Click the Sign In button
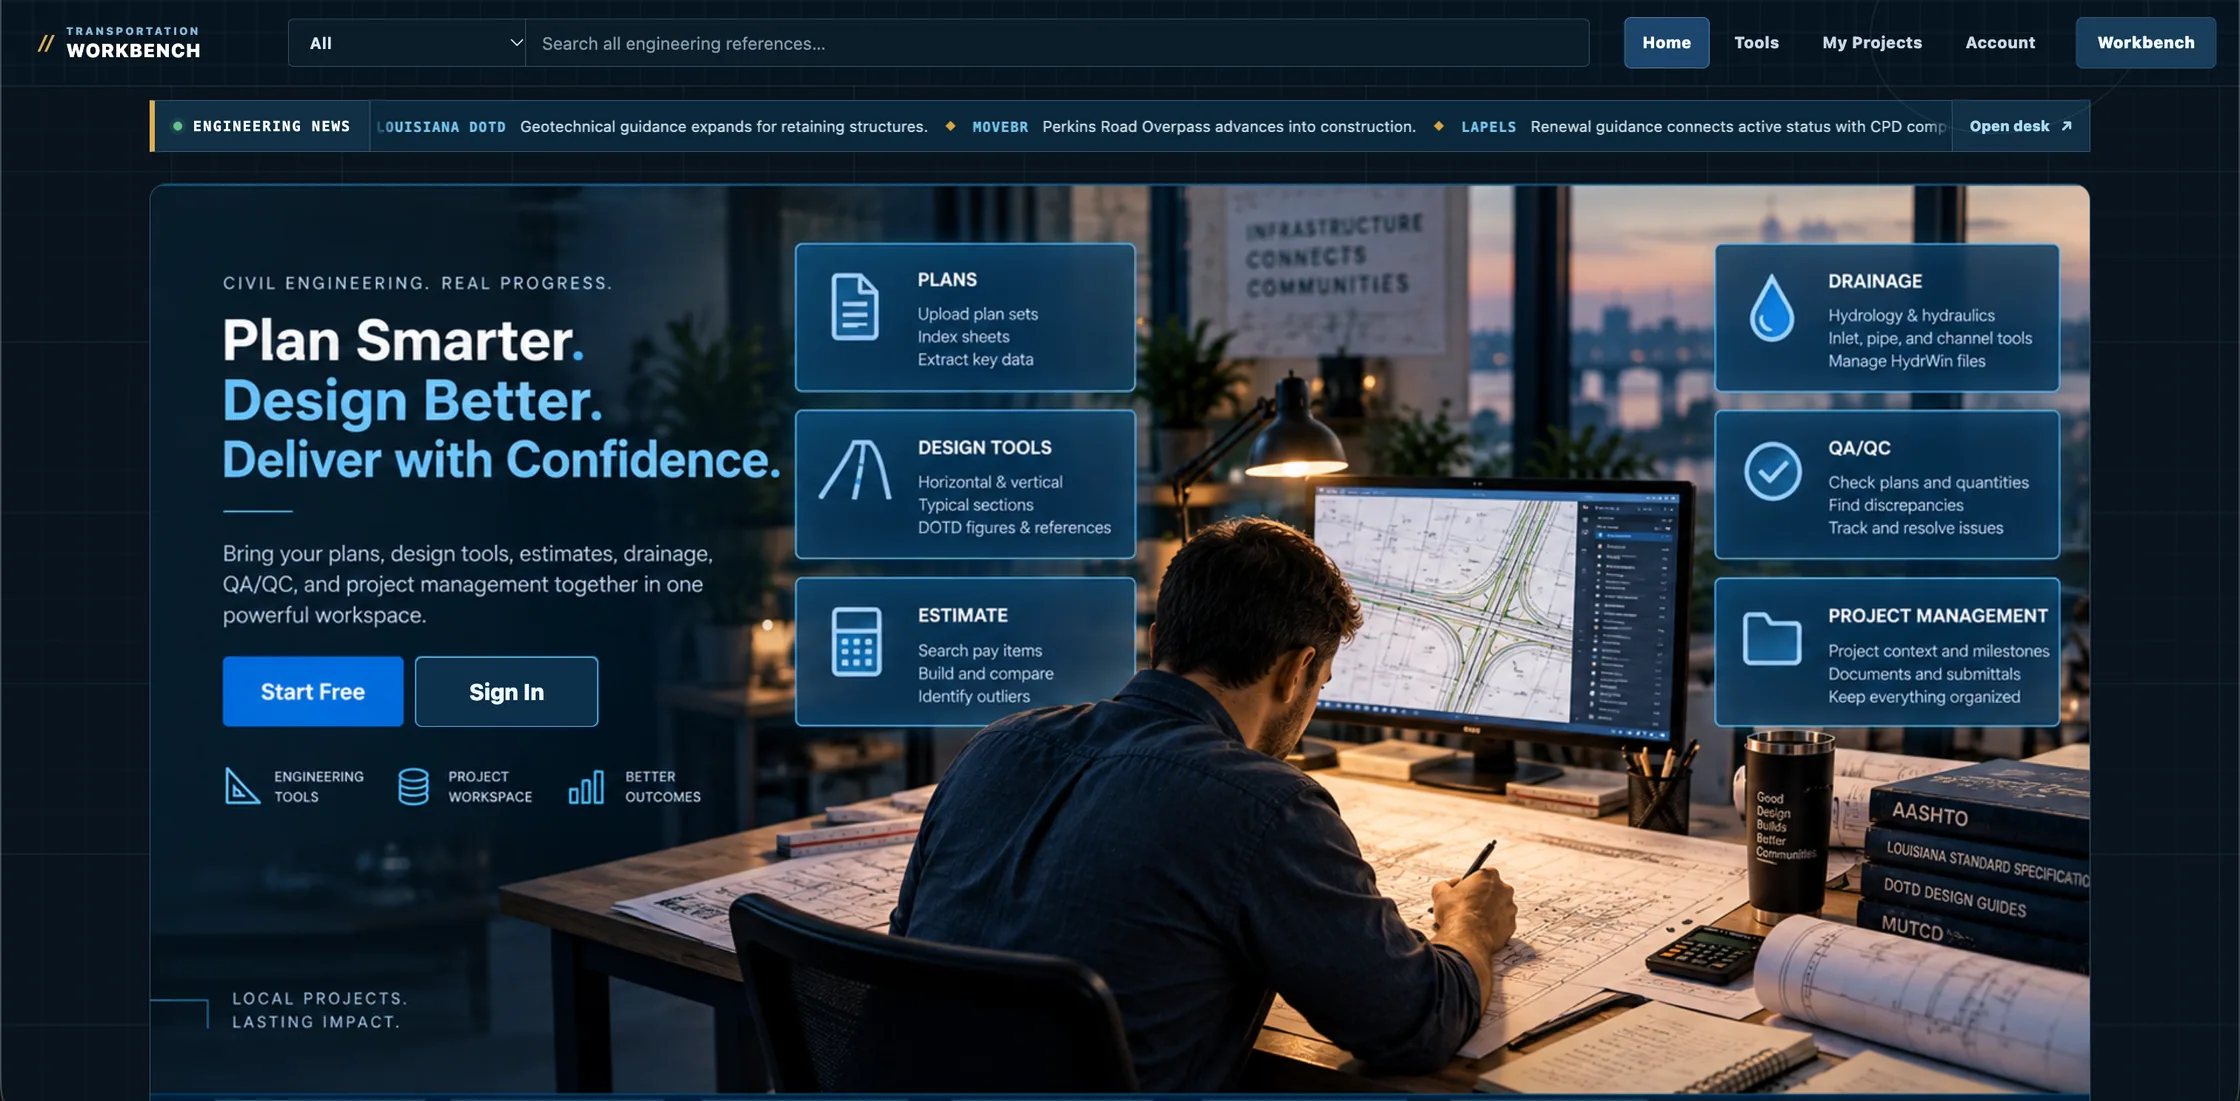The image size is (2240, 1101). (506, 691)
